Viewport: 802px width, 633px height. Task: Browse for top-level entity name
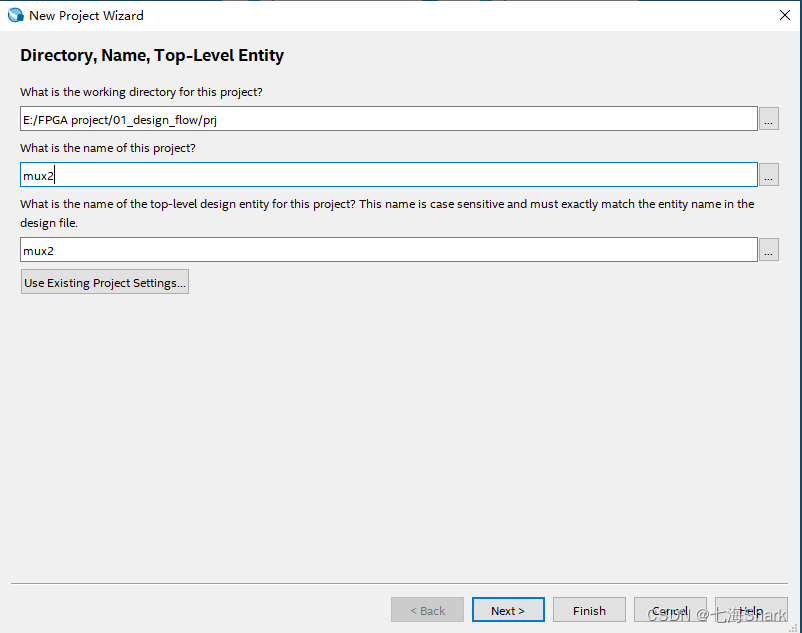point(768,250)
